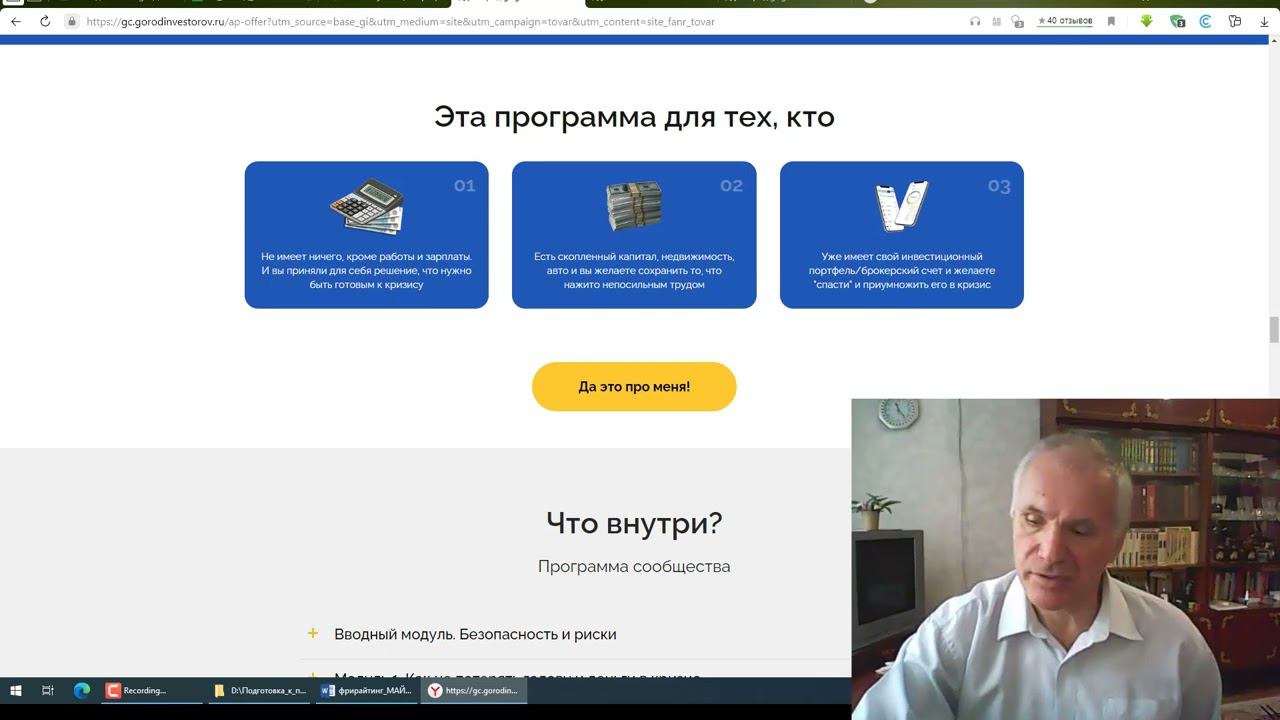
Task: Go back with the browser back arrow
Action: click(15, 21)
